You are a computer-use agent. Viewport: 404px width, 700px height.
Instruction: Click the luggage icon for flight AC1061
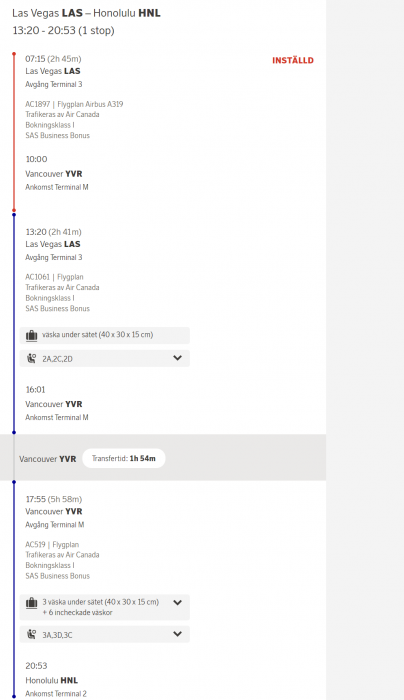pos(31,335)
